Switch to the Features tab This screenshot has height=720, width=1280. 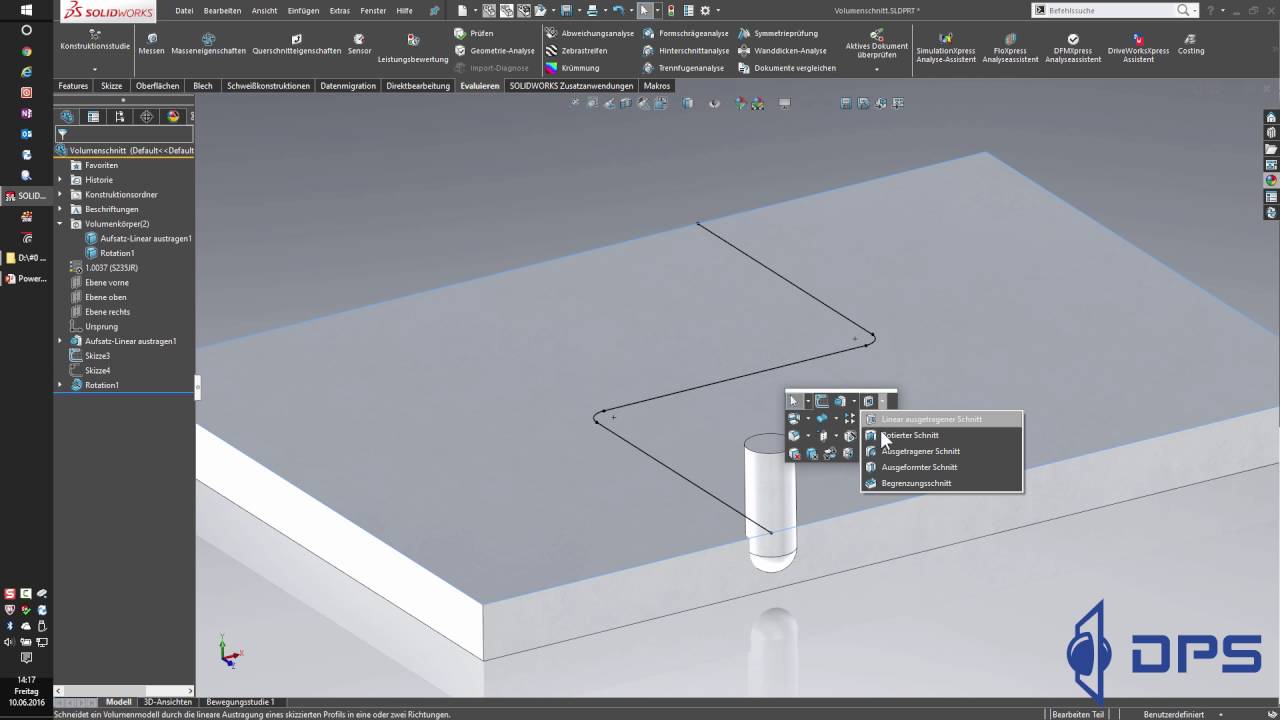pyautogui.click(x=73, y=86)
